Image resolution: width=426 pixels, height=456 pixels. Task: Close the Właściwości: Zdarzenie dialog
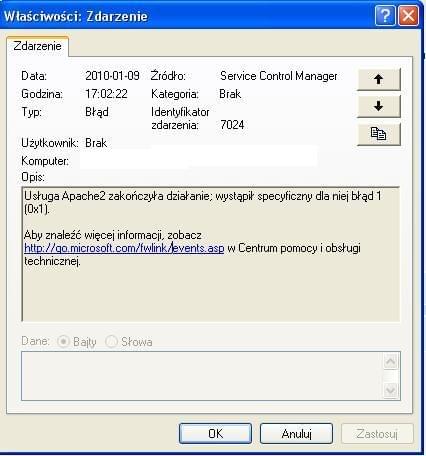coord(408,16)
